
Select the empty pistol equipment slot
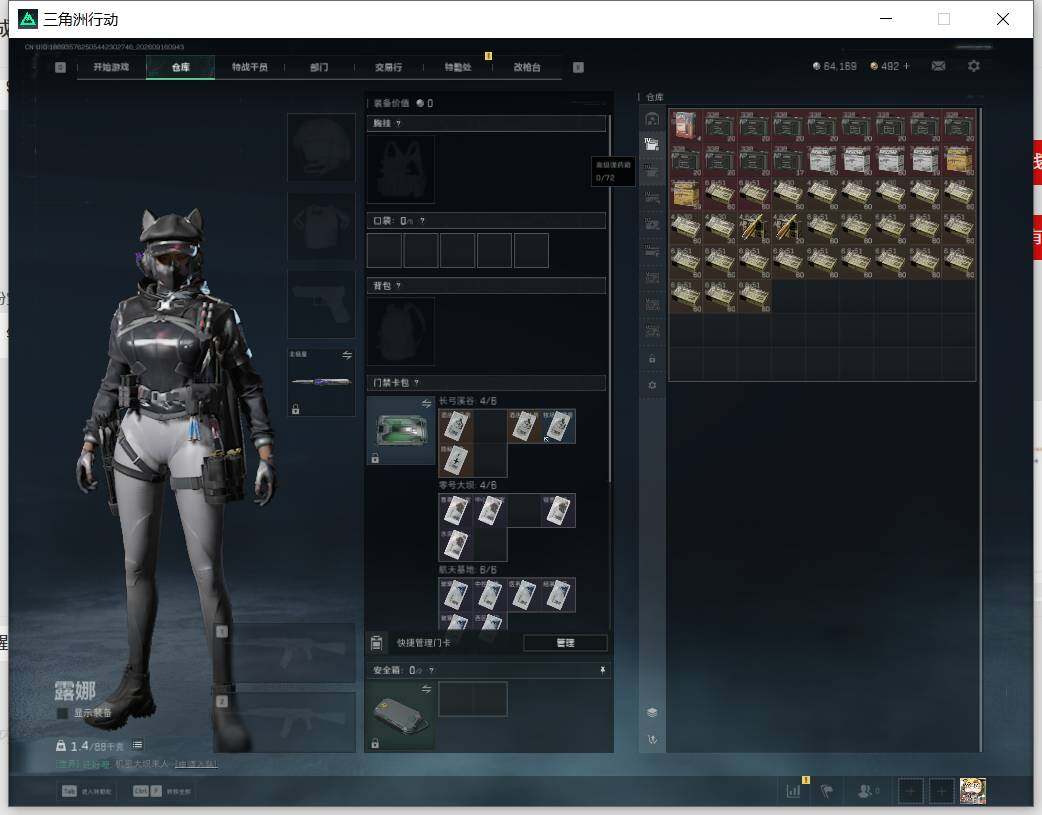321,304
